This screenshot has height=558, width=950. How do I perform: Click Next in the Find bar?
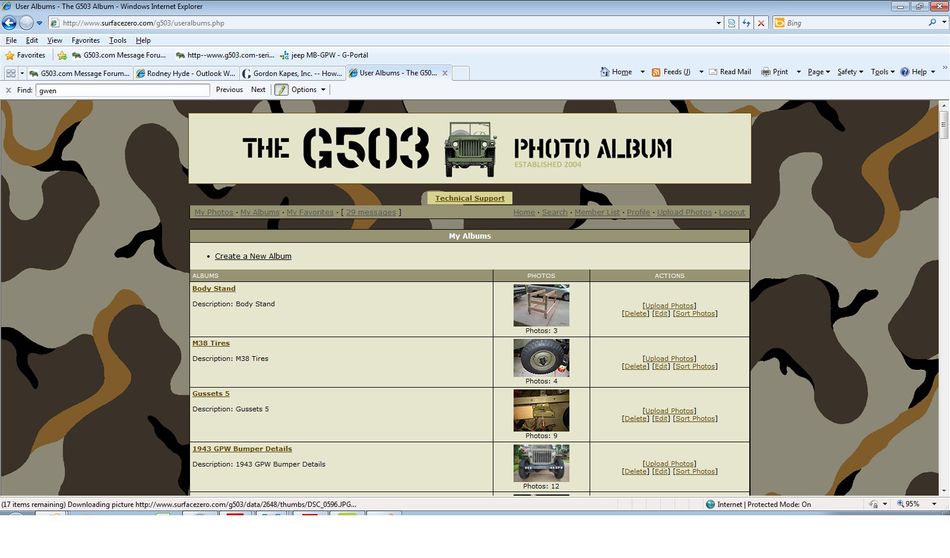(x=258, y=90)
